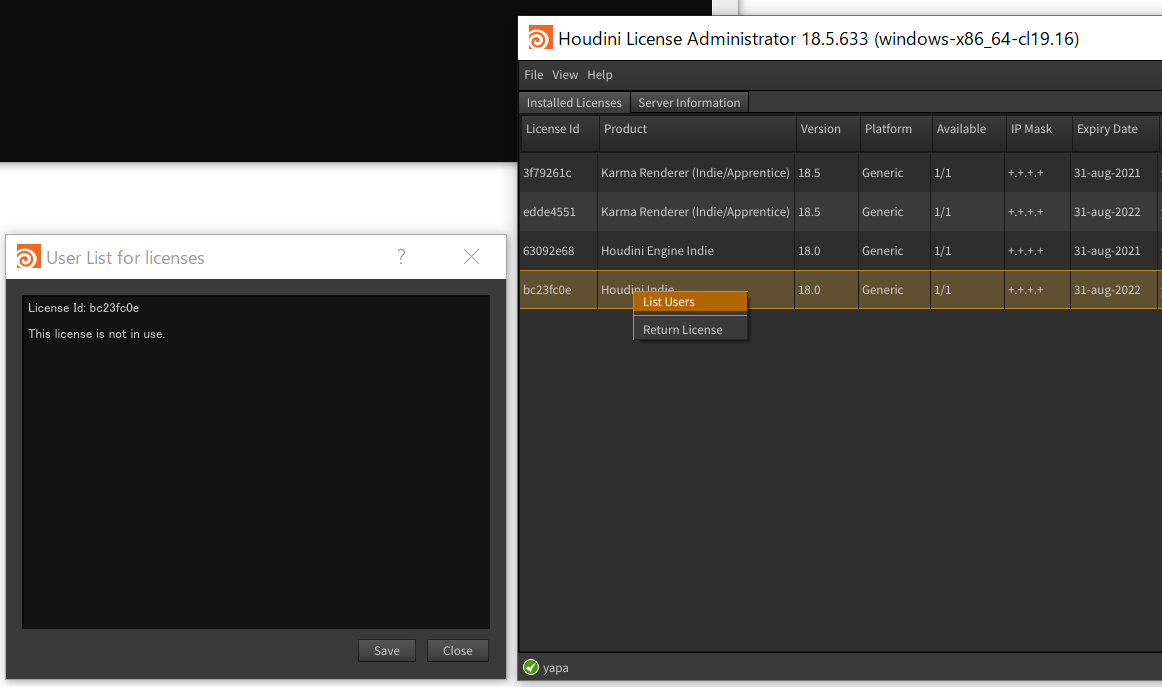Open the View menu

(x=565, y=75)
